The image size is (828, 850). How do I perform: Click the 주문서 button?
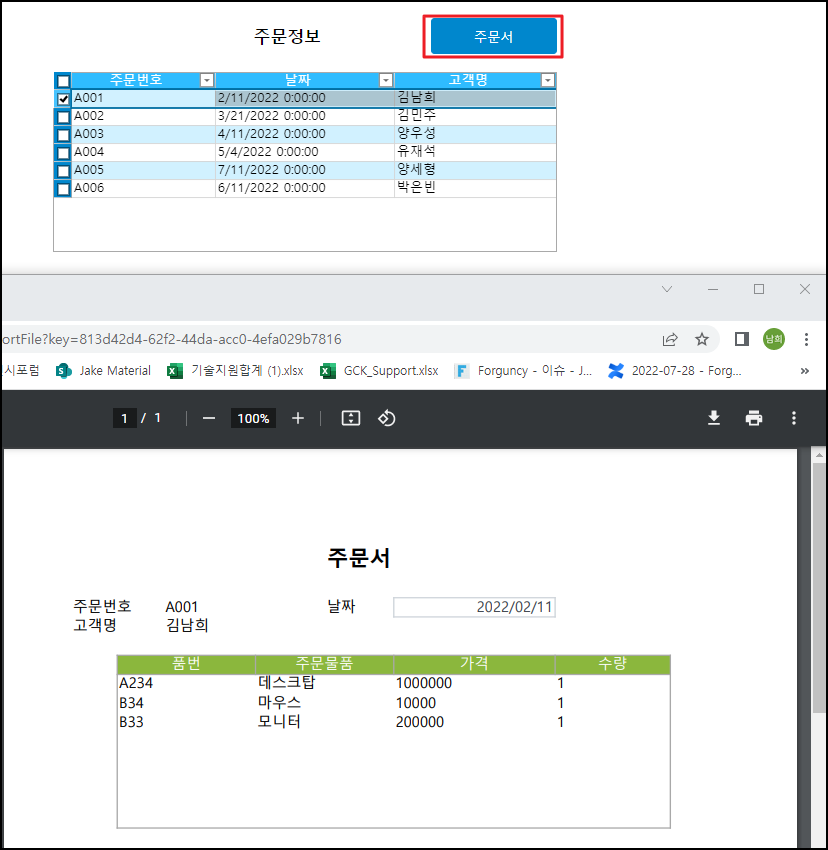tap(493, 36)
